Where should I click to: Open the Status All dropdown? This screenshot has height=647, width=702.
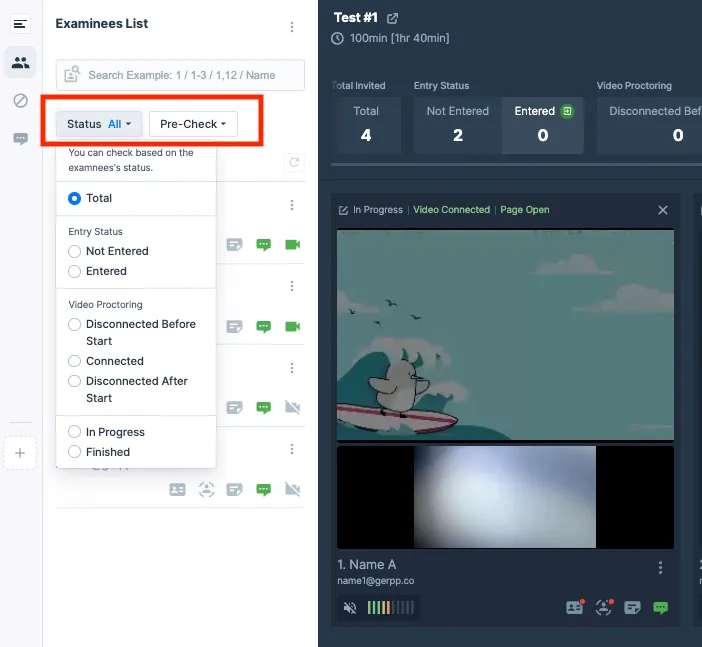[x=99, y=124]
